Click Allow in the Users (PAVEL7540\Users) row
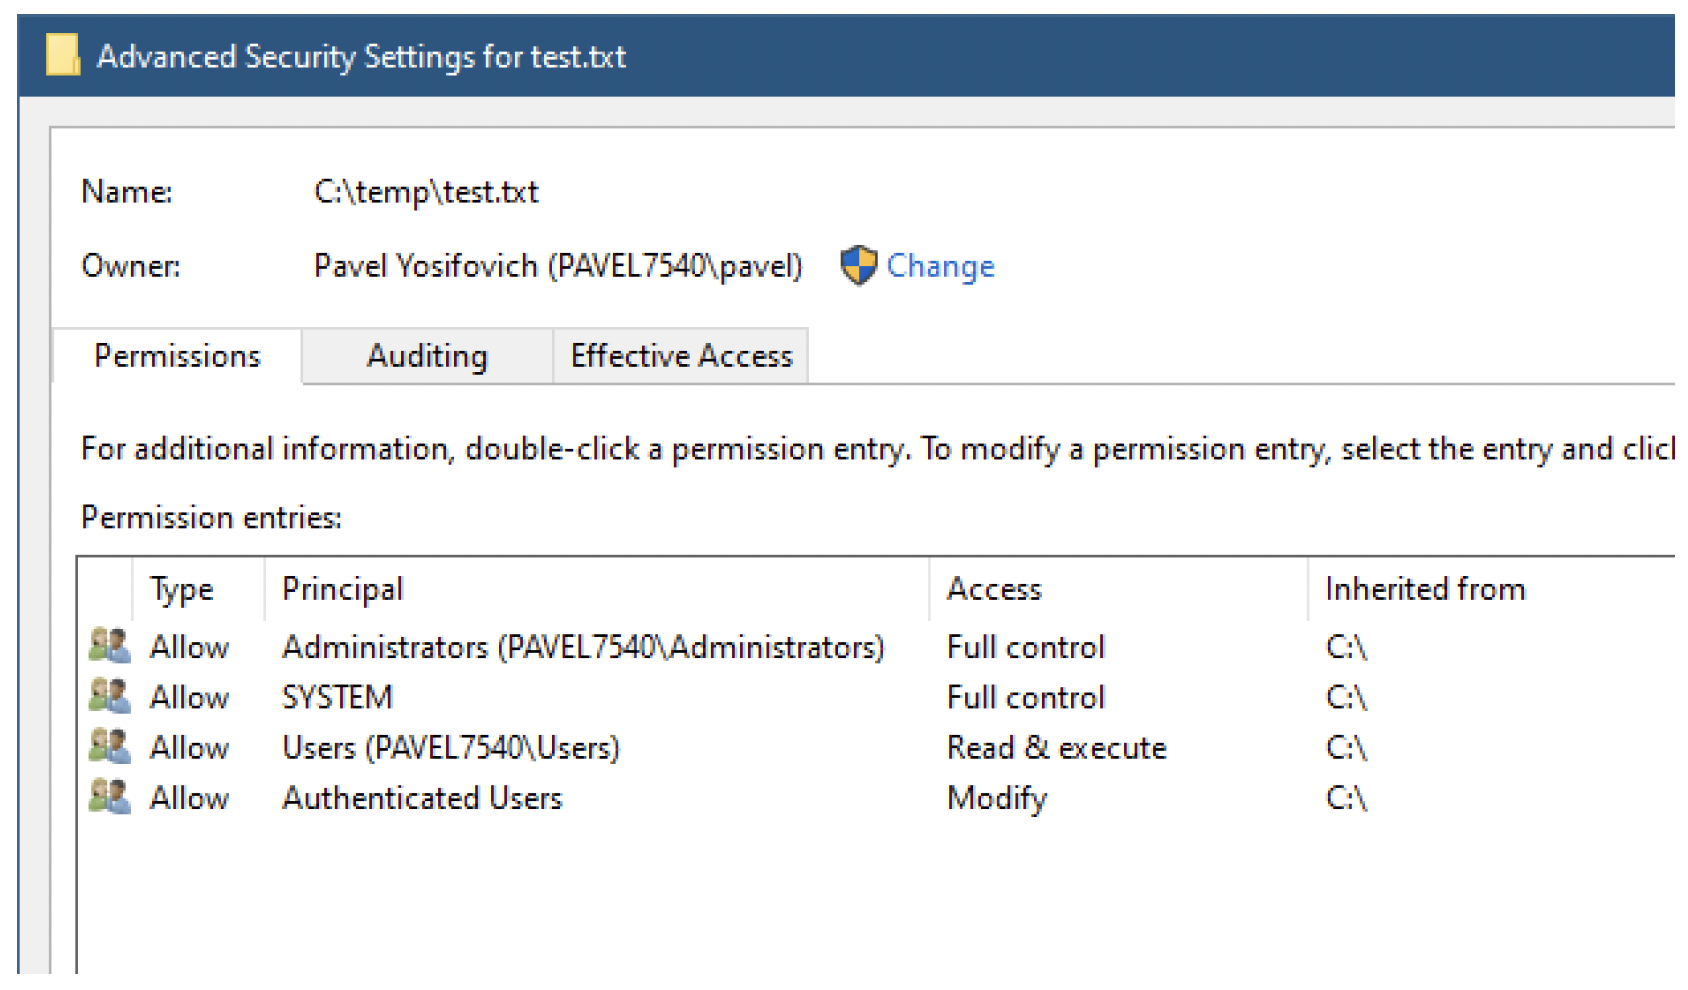Viewport: 1688px width, 990px height. coord(189,748)
